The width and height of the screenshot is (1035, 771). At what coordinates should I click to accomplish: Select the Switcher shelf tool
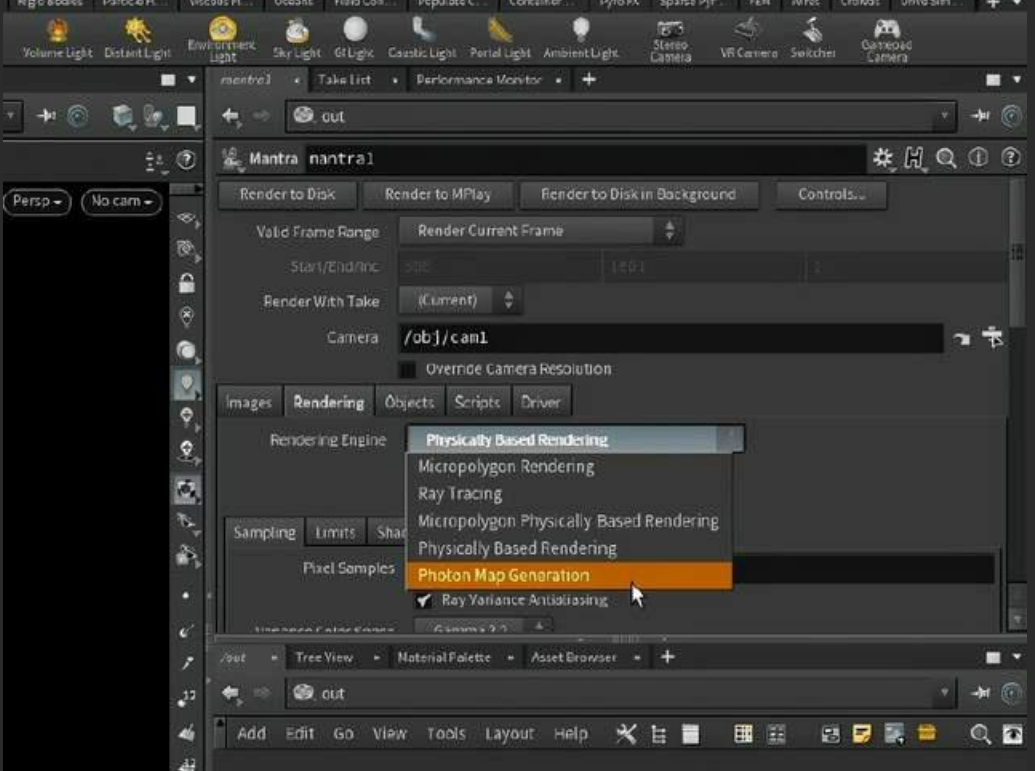[x=813, y=39]
